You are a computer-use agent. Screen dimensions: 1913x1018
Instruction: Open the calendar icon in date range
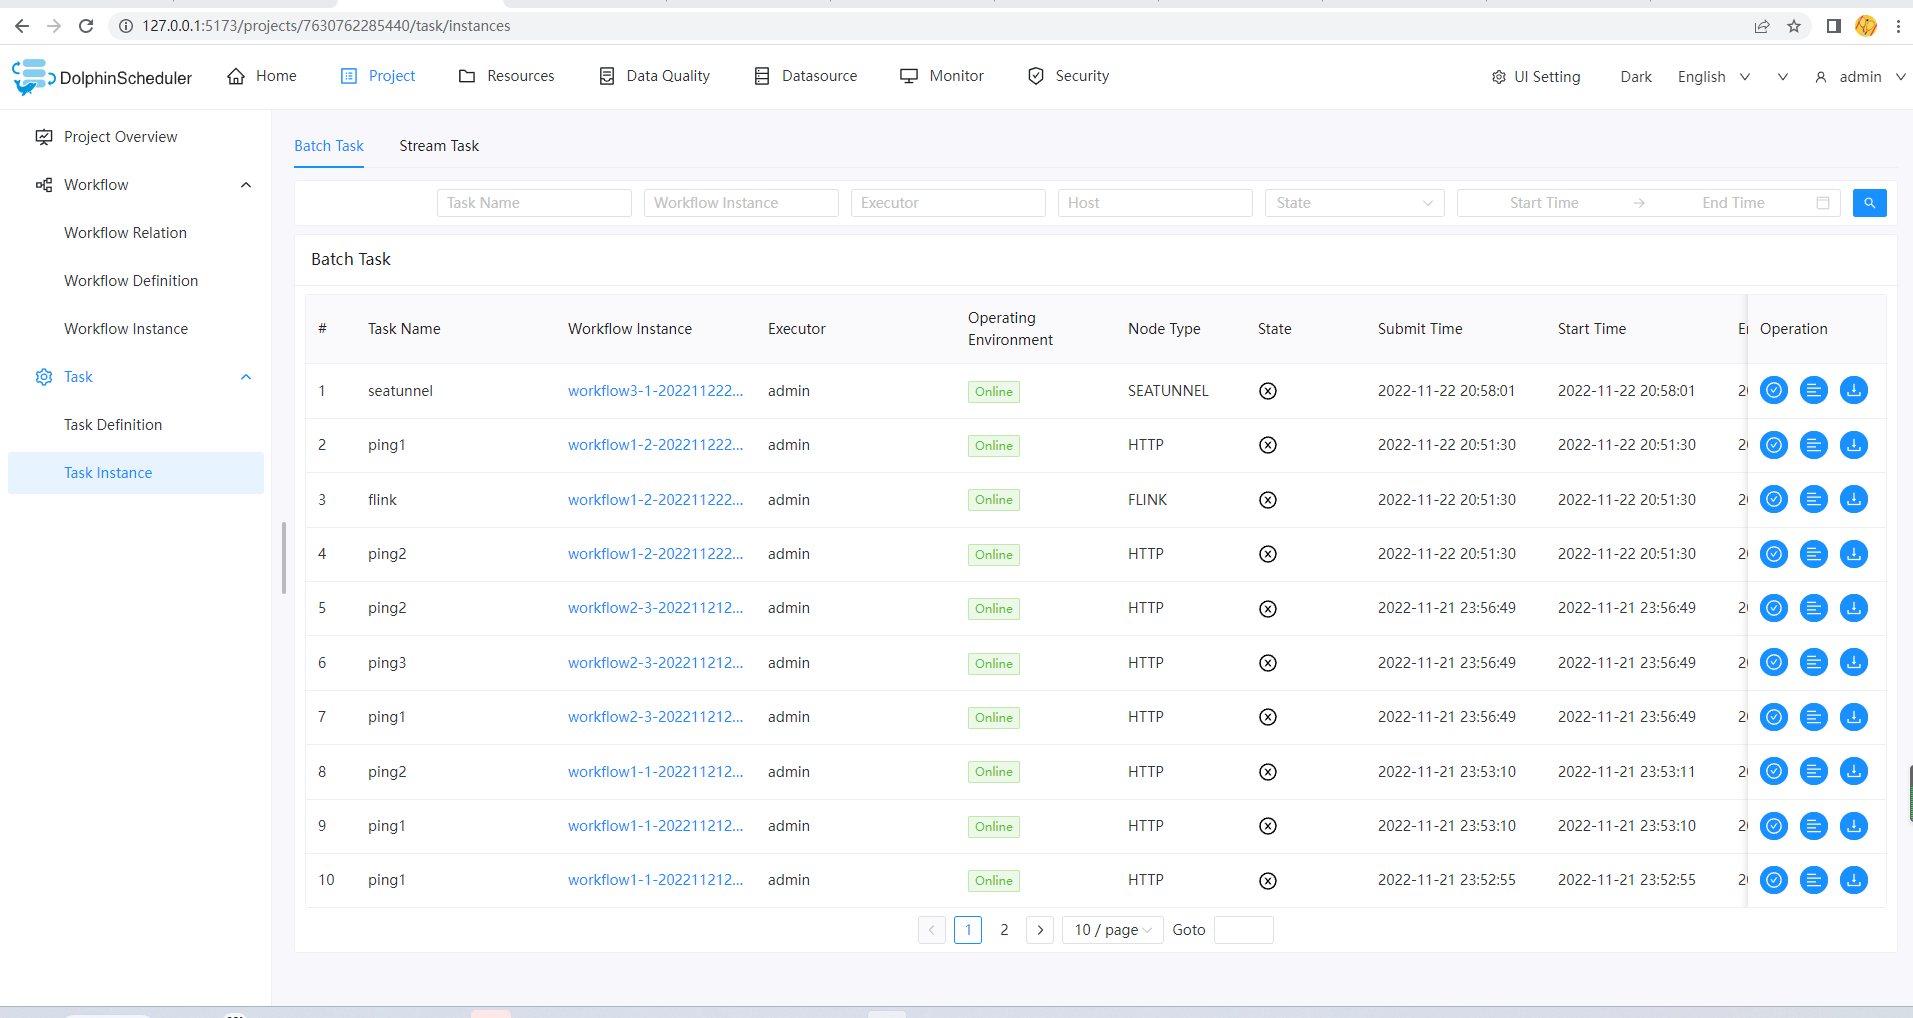point(1823,203)
